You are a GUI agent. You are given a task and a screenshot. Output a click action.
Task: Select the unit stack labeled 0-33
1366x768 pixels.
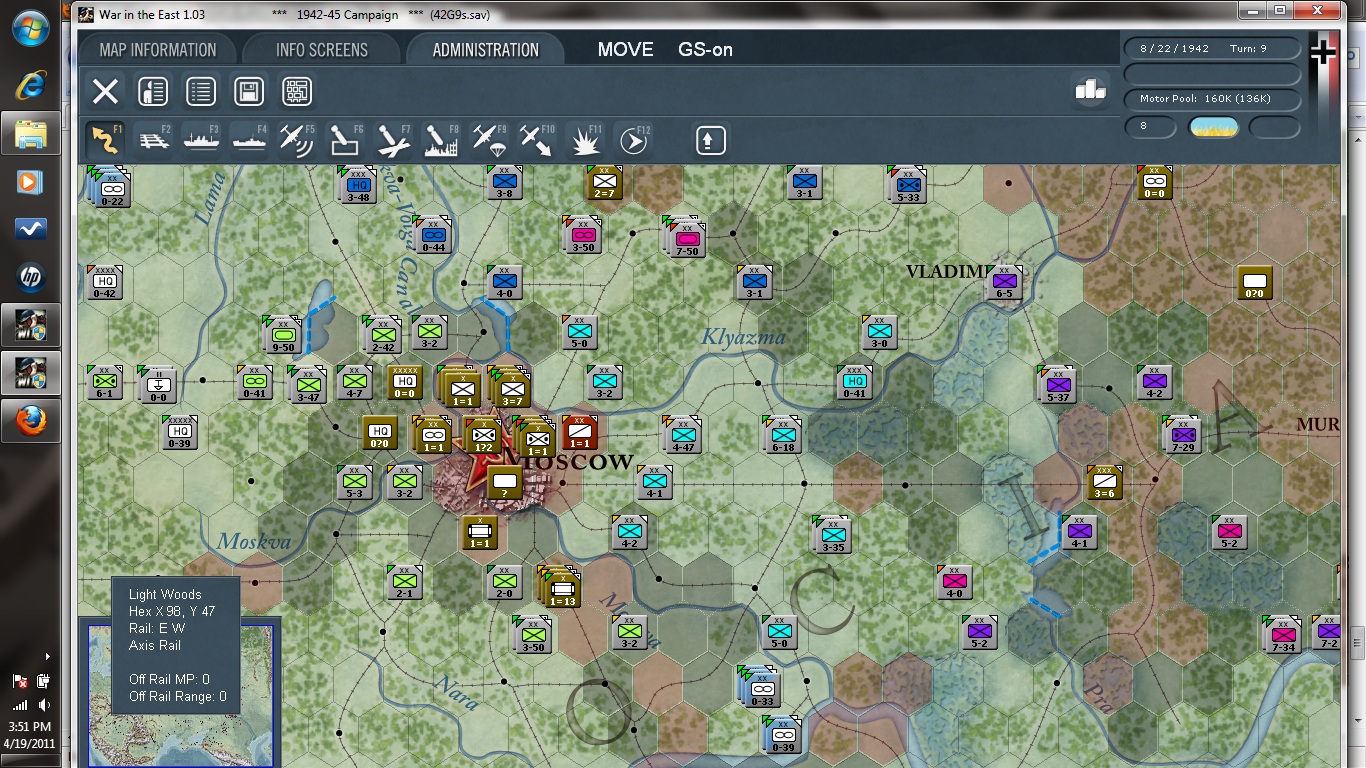pos(760,686)
